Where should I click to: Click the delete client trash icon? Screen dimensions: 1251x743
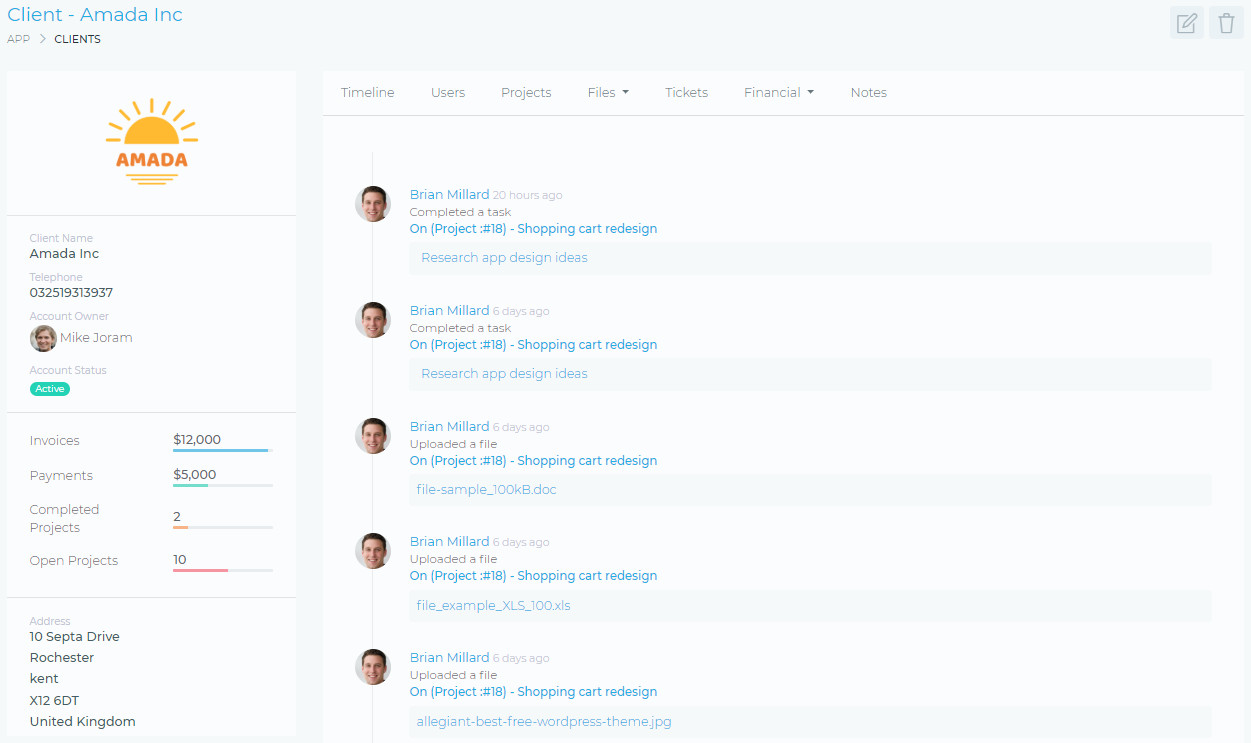point(1226,23)
